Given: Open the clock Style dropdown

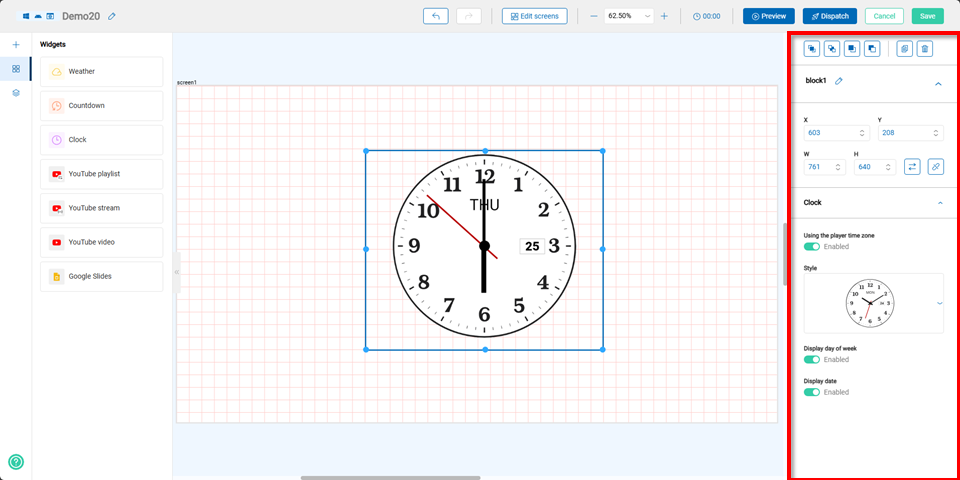Looking at the screenshot, I should [x=939, y=303].
